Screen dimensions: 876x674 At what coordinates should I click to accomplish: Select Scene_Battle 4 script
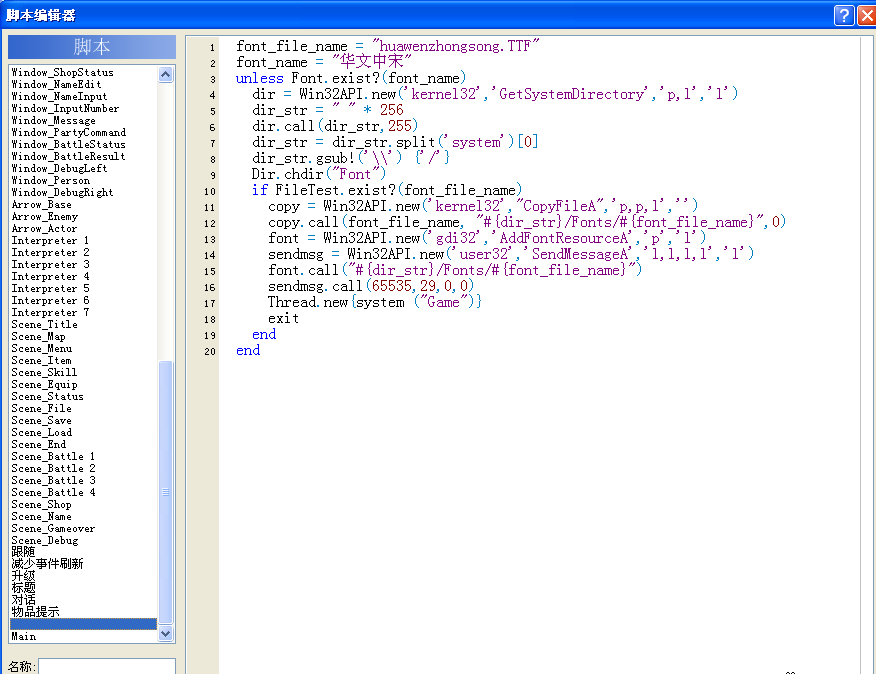click(54, 492)
